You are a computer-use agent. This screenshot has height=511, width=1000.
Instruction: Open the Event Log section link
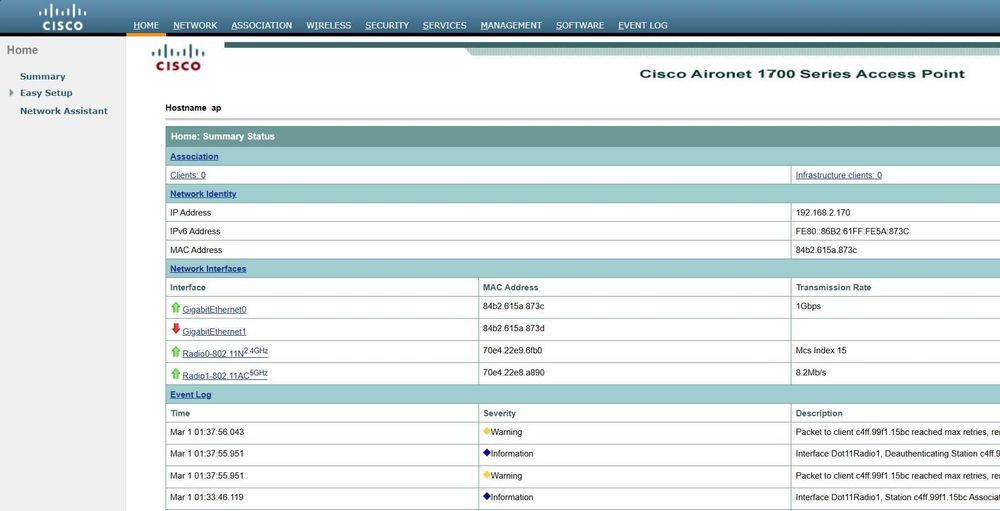point(191,394)
